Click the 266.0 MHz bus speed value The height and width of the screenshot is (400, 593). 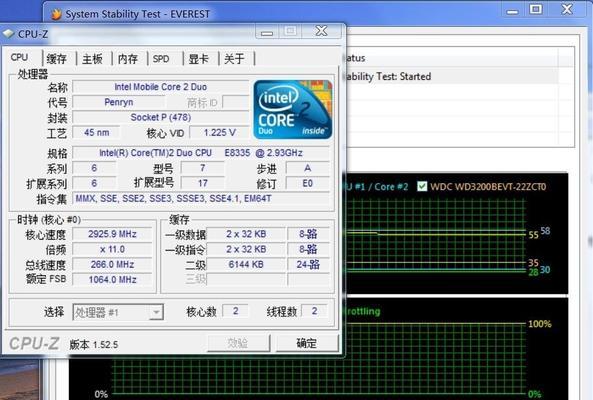(112, 264)
